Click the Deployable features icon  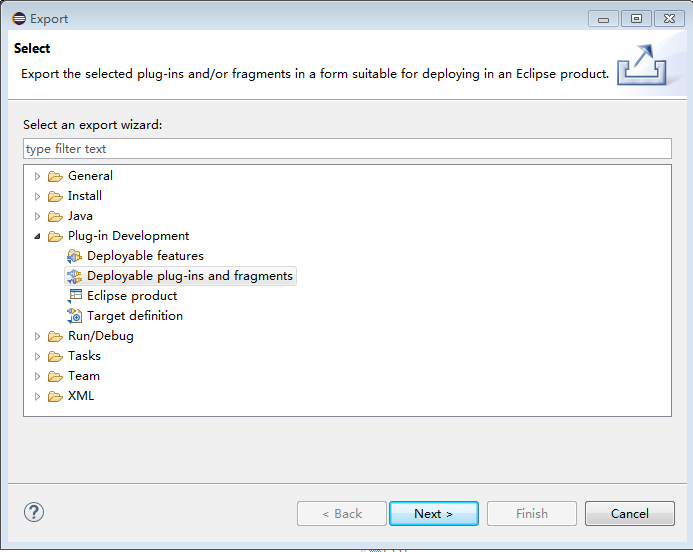(74, 256)
